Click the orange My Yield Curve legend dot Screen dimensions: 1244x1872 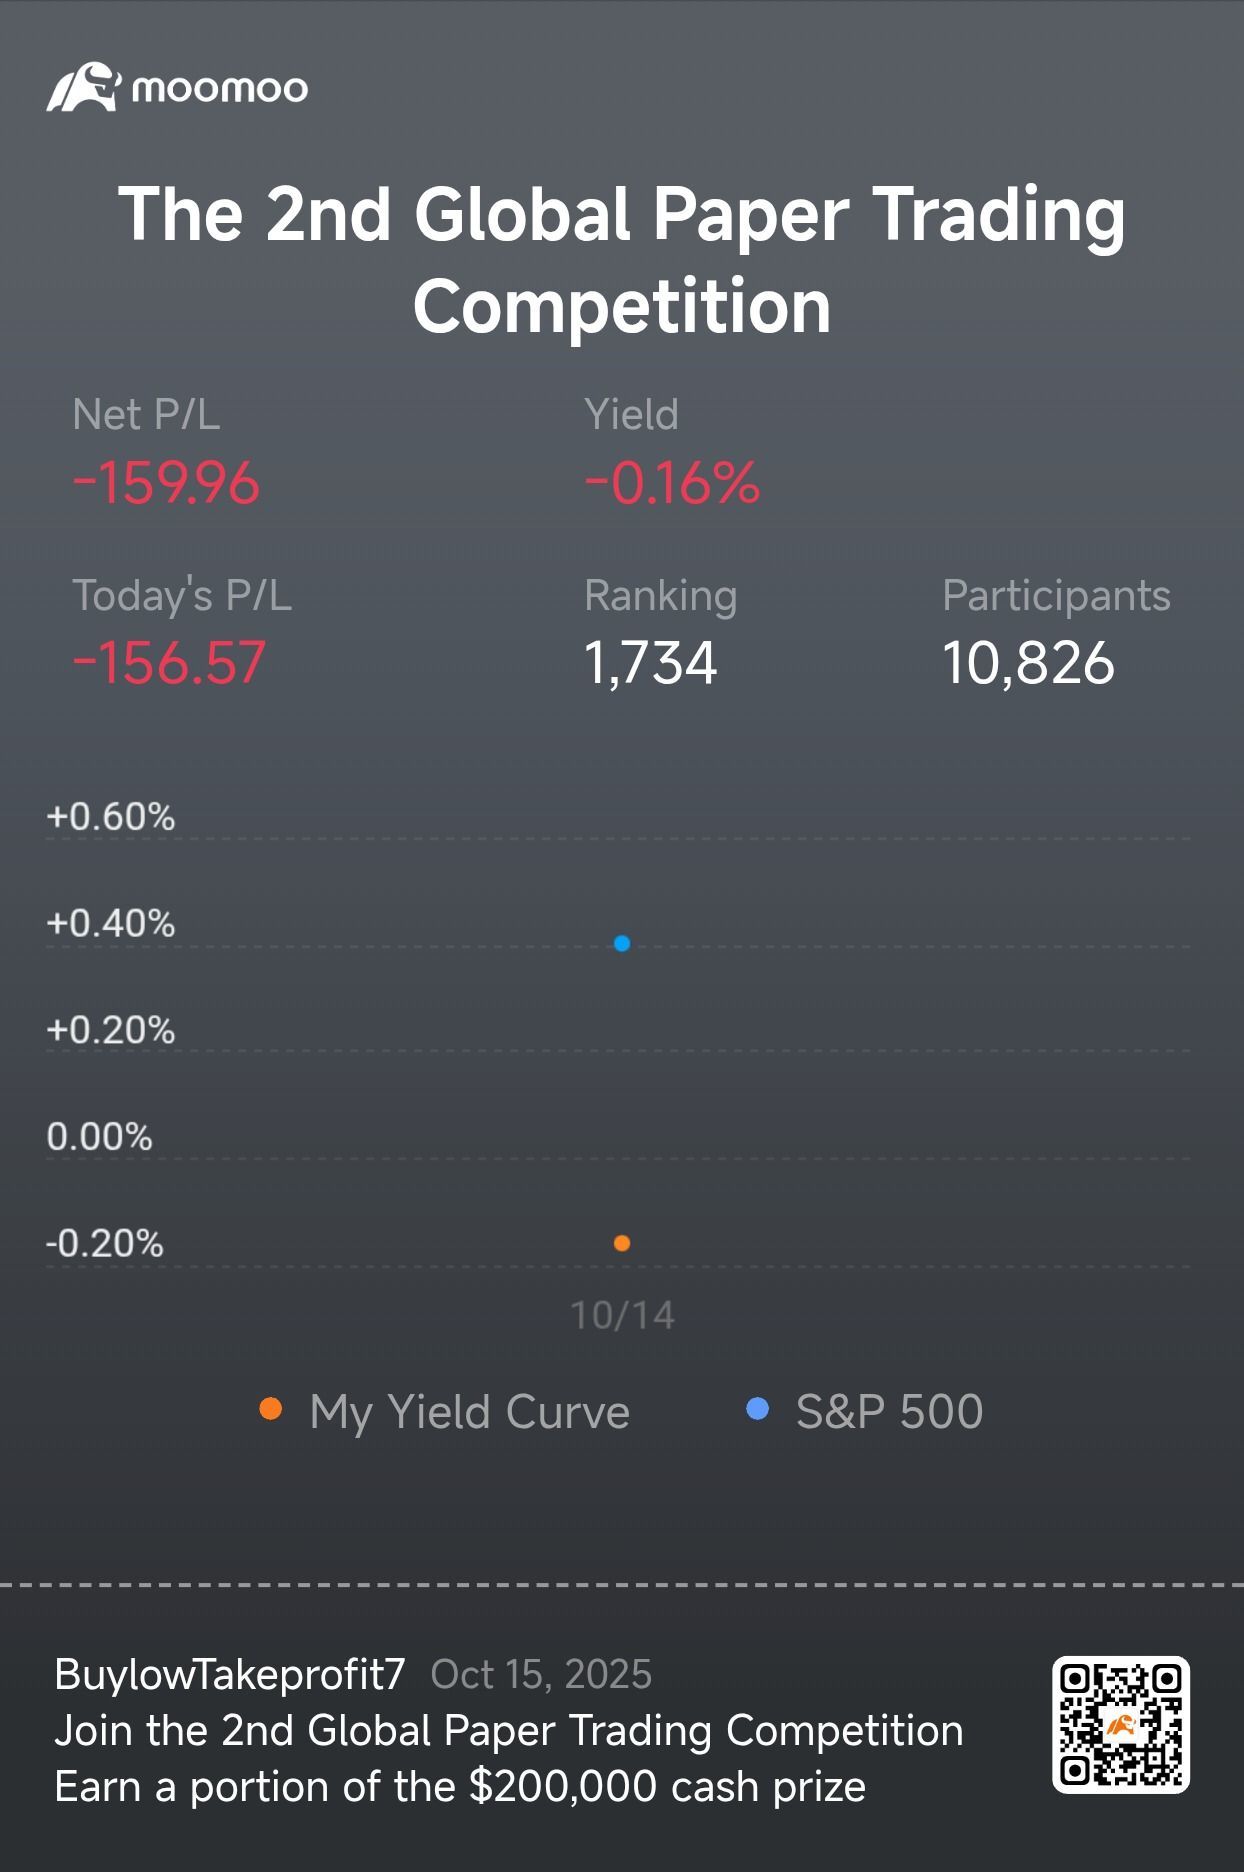270,1410
